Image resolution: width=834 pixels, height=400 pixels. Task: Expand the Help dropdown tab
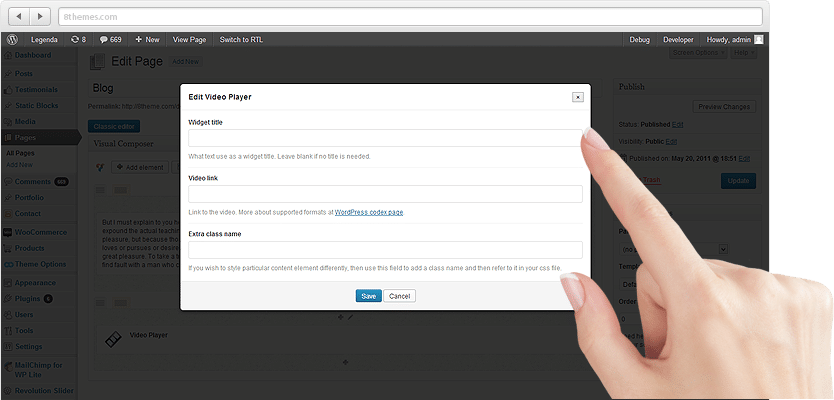tap(744, 53)
